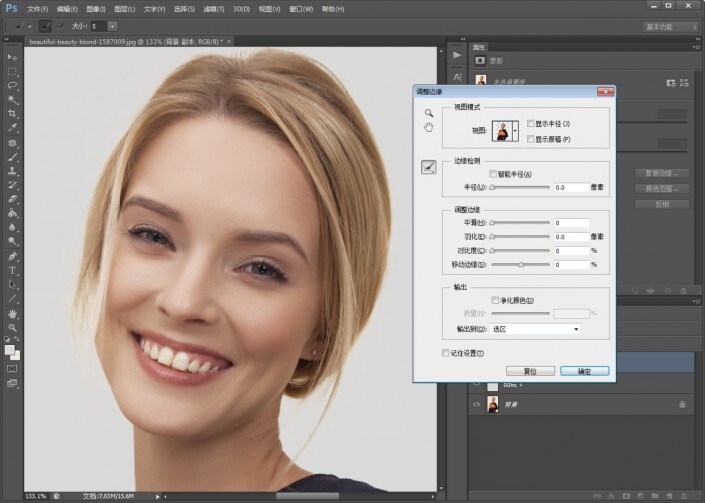Check the 净化颜色 (Decontaminate Colors) option

[495, 299]
